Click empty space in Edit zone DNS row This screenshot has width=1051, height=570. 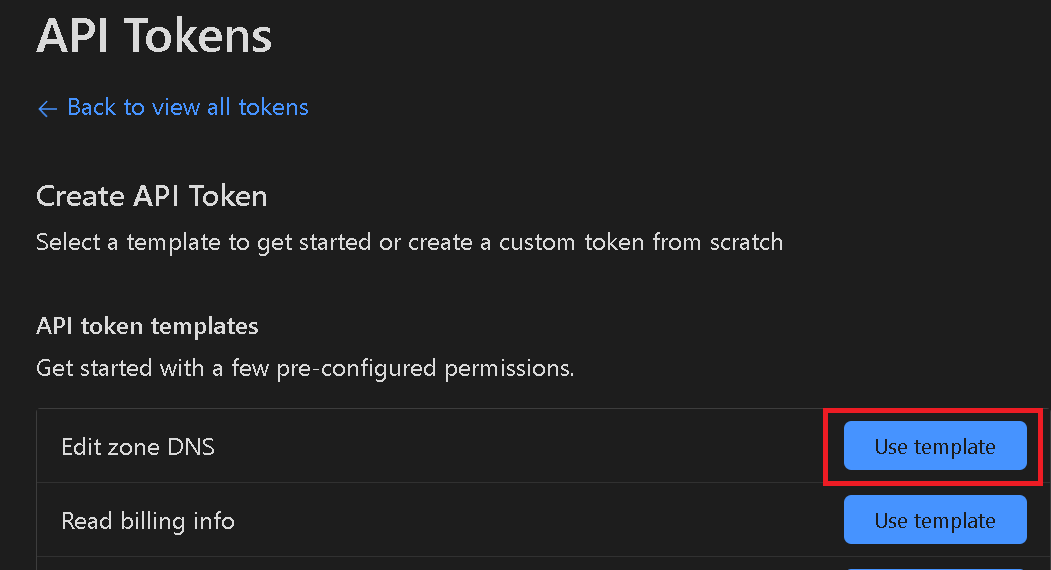point(520,446)
